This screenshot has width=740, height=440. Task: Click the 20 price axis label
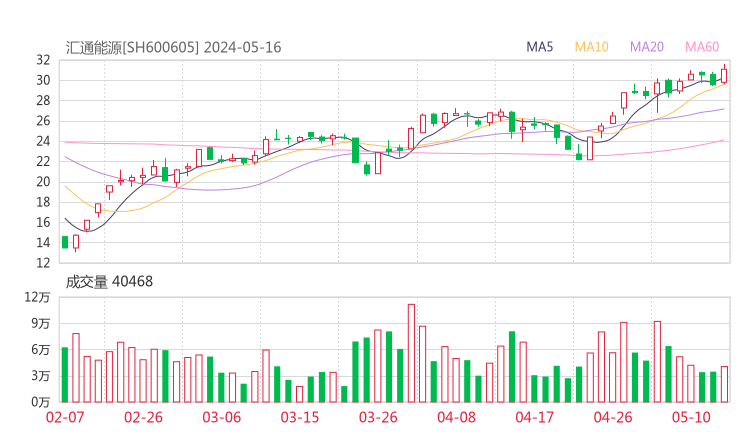(x=43, y=182)
